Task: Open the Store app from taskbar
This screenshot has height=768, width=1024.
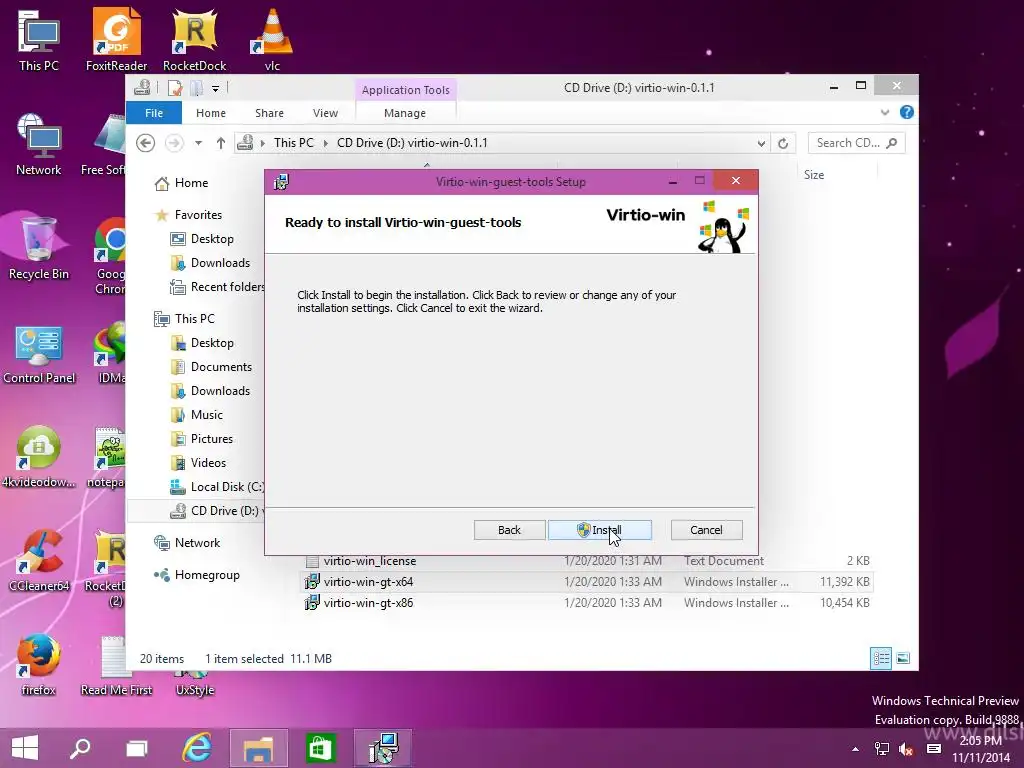Action: [x=320, y=748]
